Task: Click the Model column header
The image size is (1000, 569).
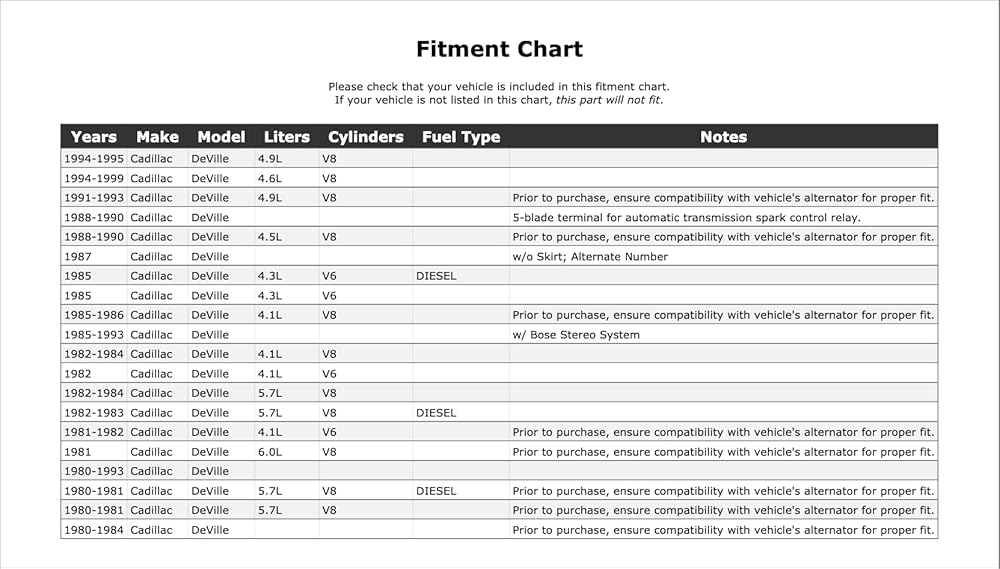Action: coord(221,137)
